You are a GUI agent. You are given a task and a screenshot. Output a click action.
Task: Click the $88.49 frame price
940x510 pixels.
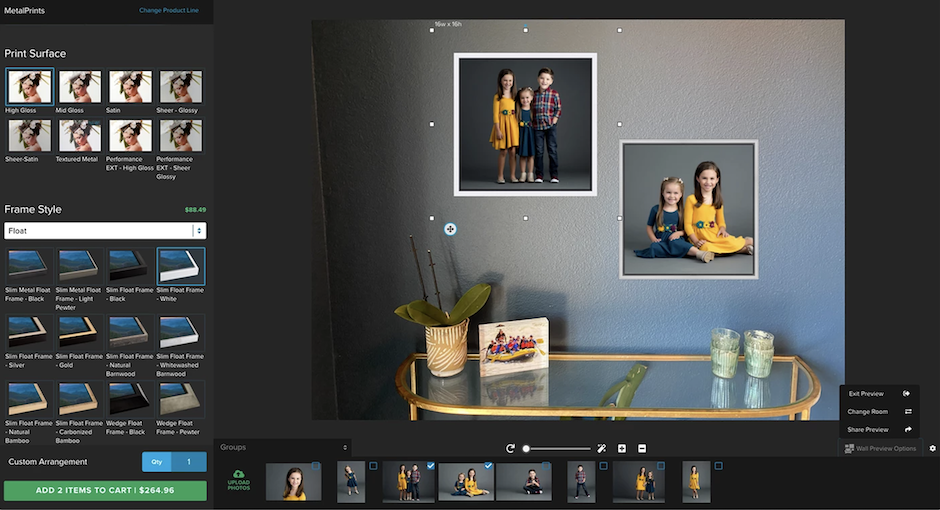point(195,210)
